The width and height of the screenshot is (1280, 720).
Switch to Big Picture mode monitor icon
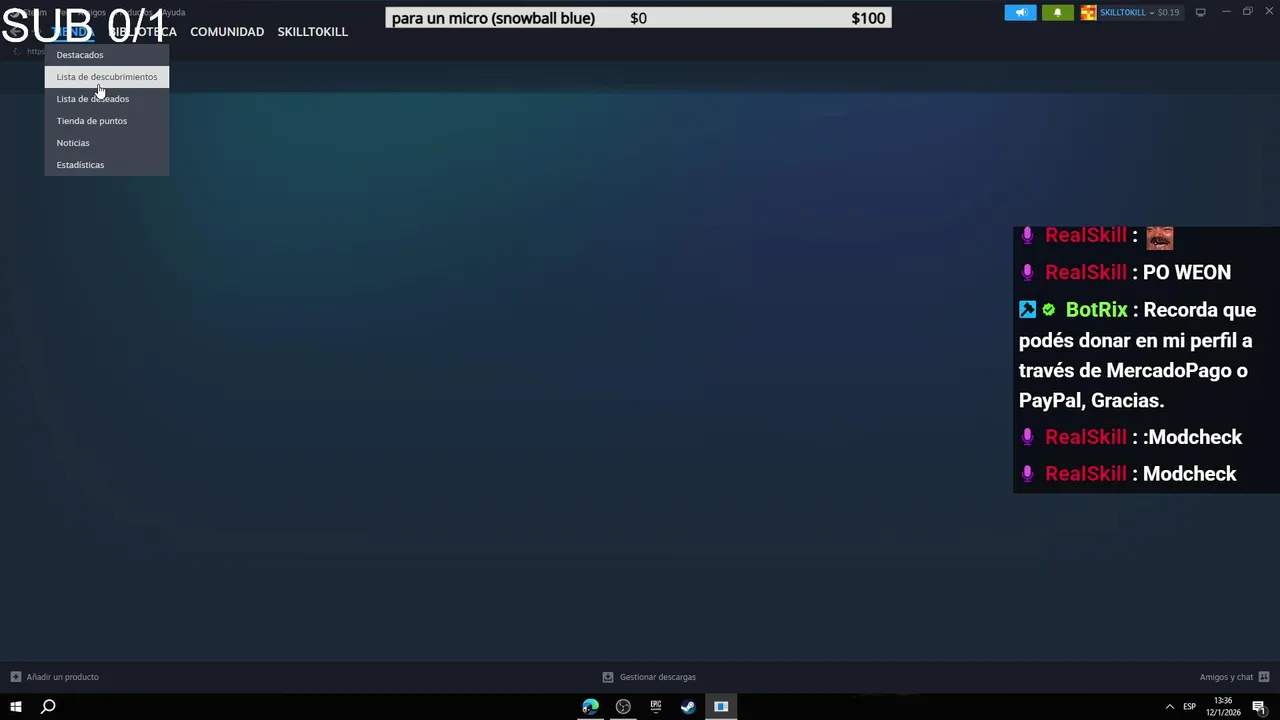(x=1200, y=12)
